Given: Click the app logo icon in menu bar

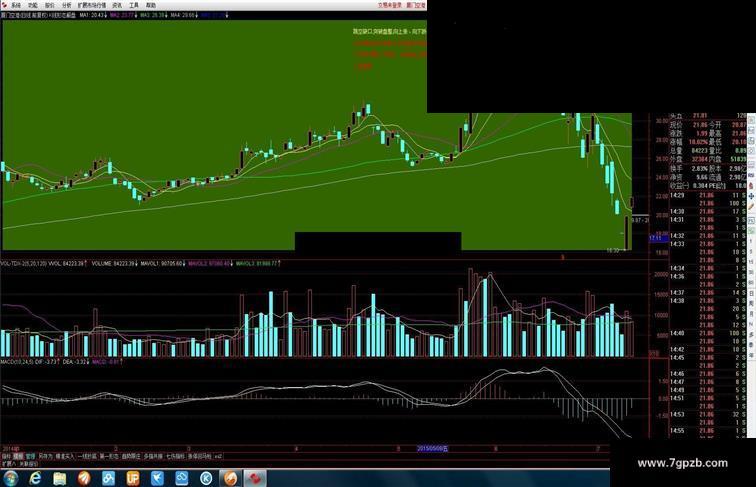Looking at the screenshot, I should pyautogui.click(x=4, y=5).
